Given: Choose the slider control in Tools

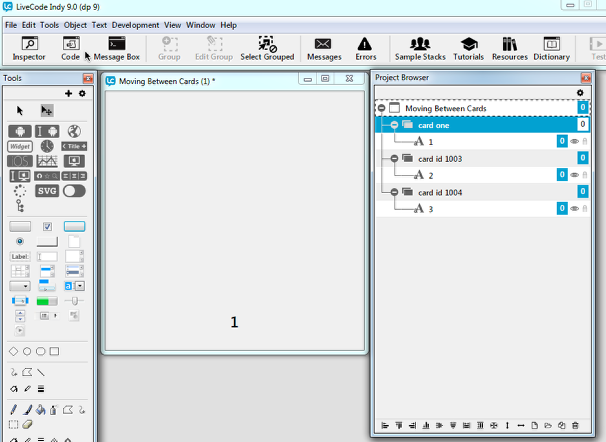Looking at the screenshot, I should tap(74, 301).
